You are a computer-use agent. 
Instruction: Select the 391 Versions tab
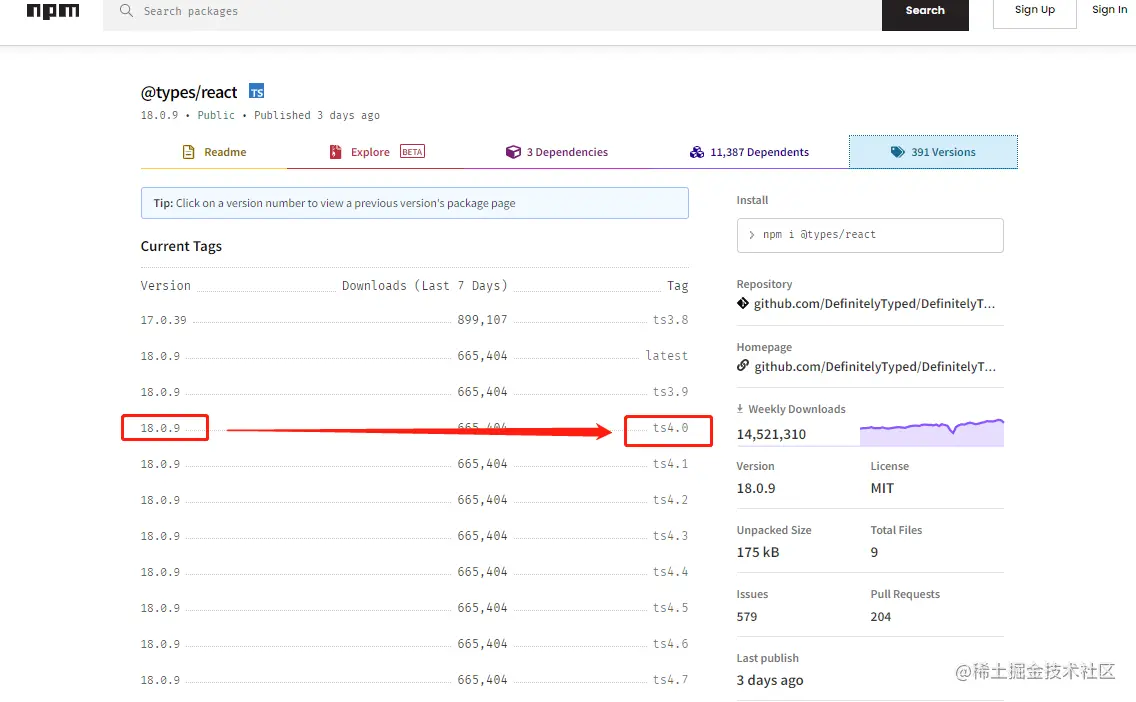933,152
